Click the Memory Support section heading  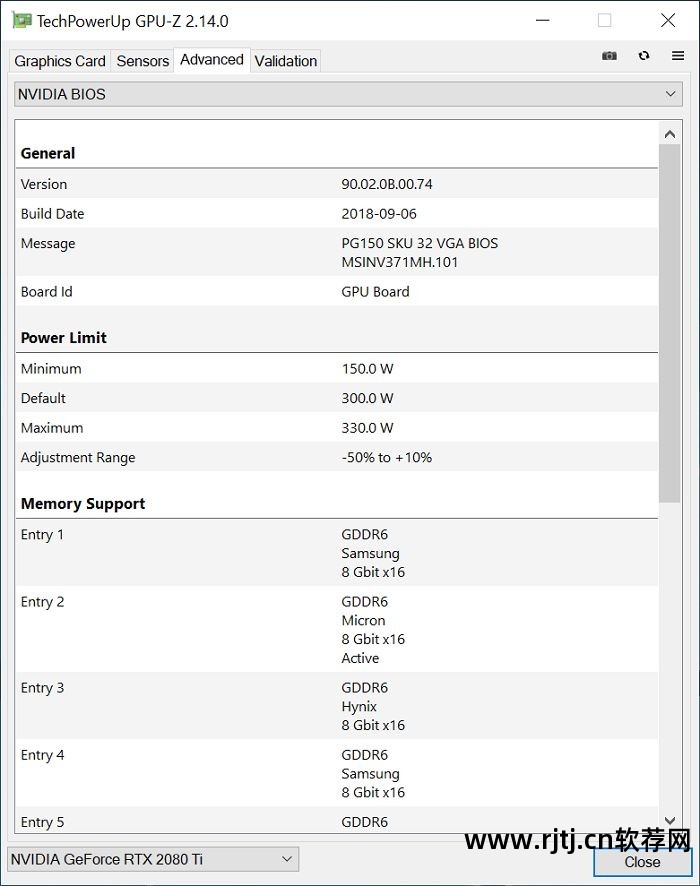[83, 503]
